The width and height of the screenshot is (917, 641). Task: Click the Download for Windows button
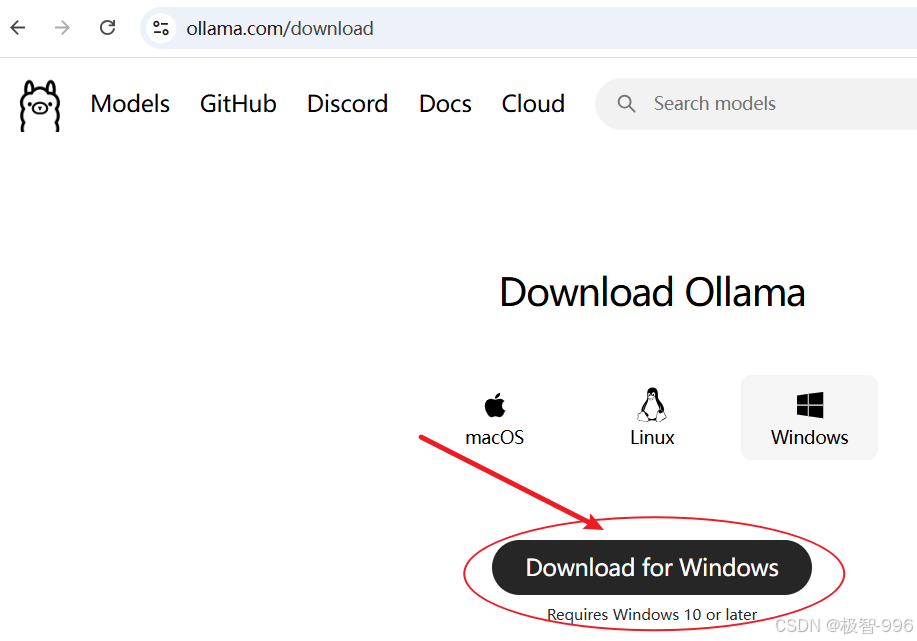click(x=651, y=567)
